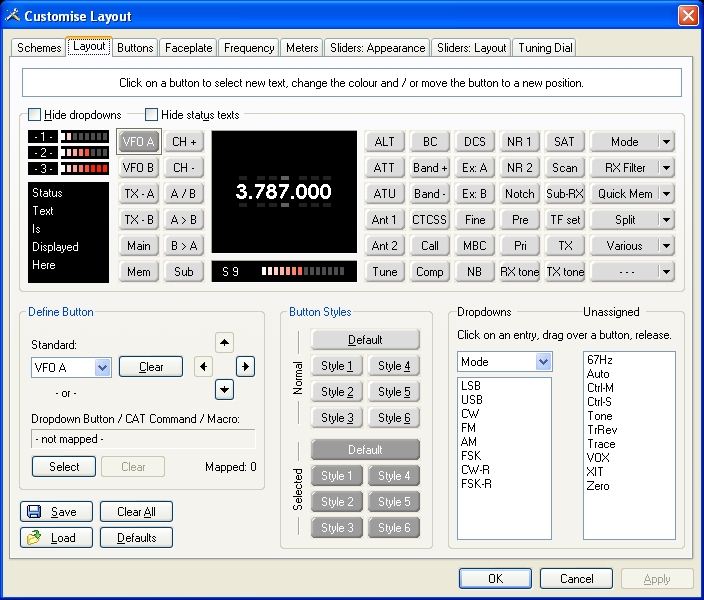Close the Customise Layout window
This screenshot has width=704, height=600.
coord(688,16)
